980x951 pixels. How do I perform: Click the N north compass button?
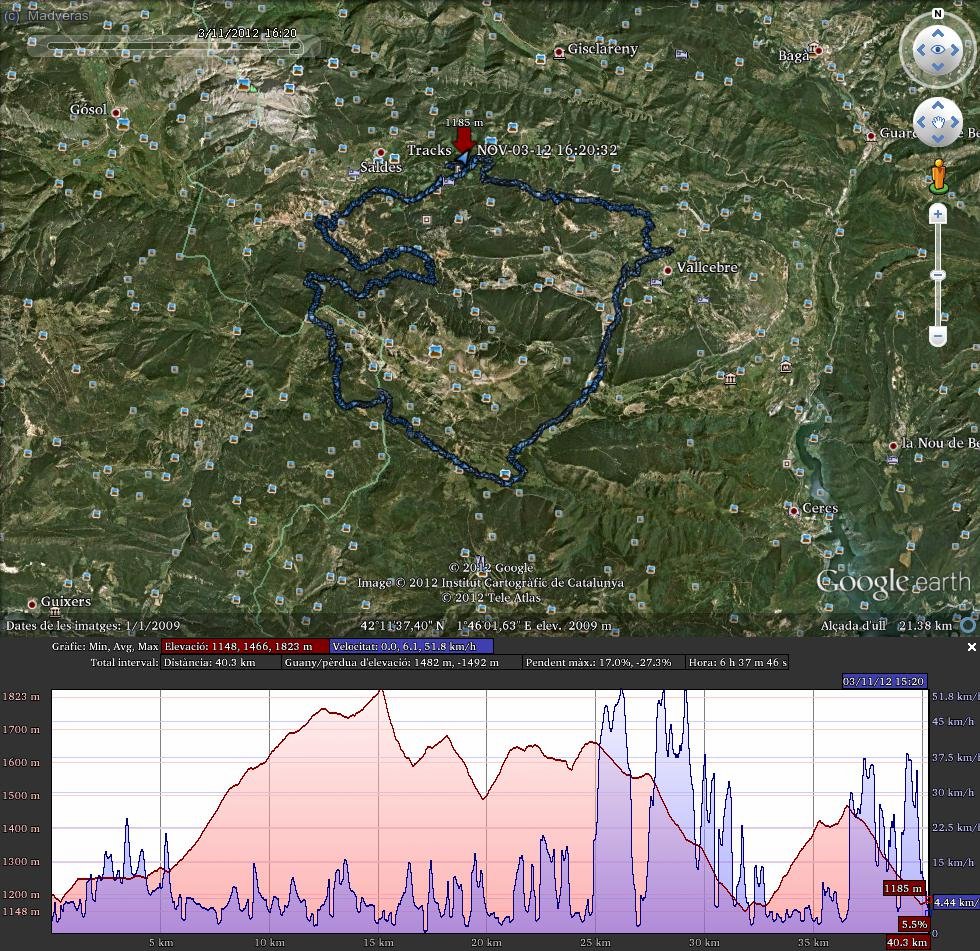[938, 14]
